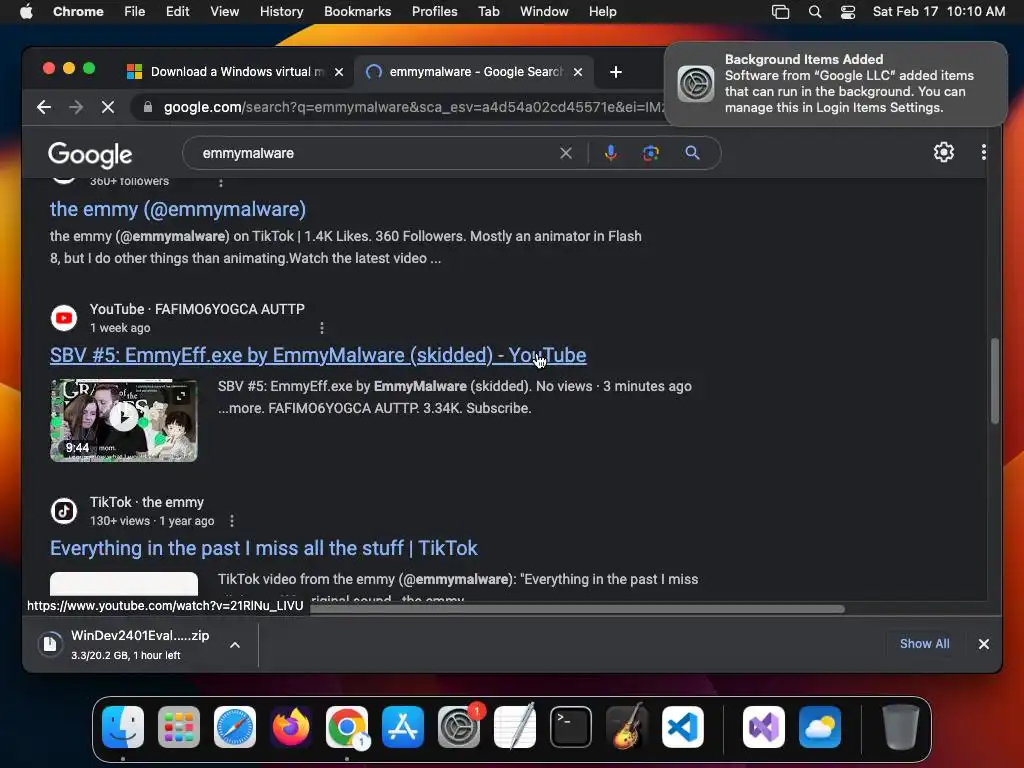The image size is (1024, 768).
Task: Click the YouTube favicon in result
Action: click(64, 318)
